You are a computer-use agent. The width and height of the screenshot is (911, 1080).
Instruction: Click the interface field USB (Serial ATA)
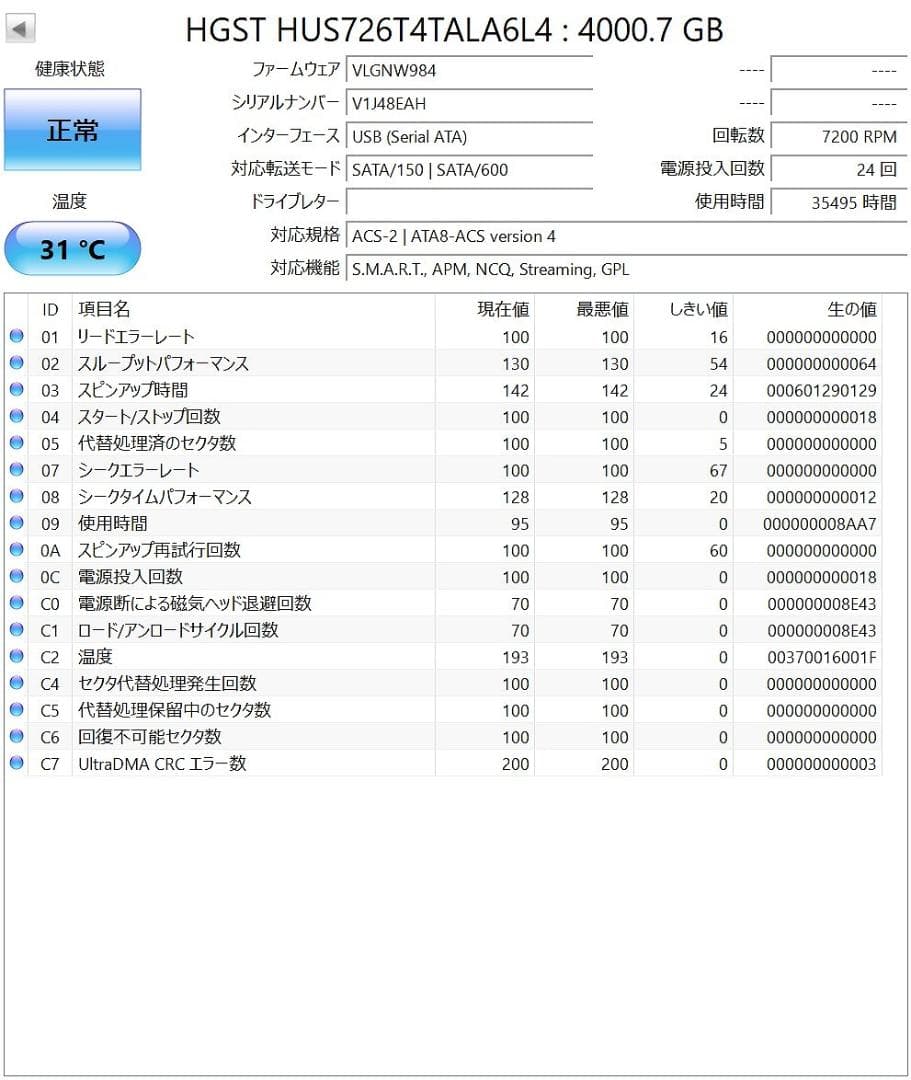470,136
